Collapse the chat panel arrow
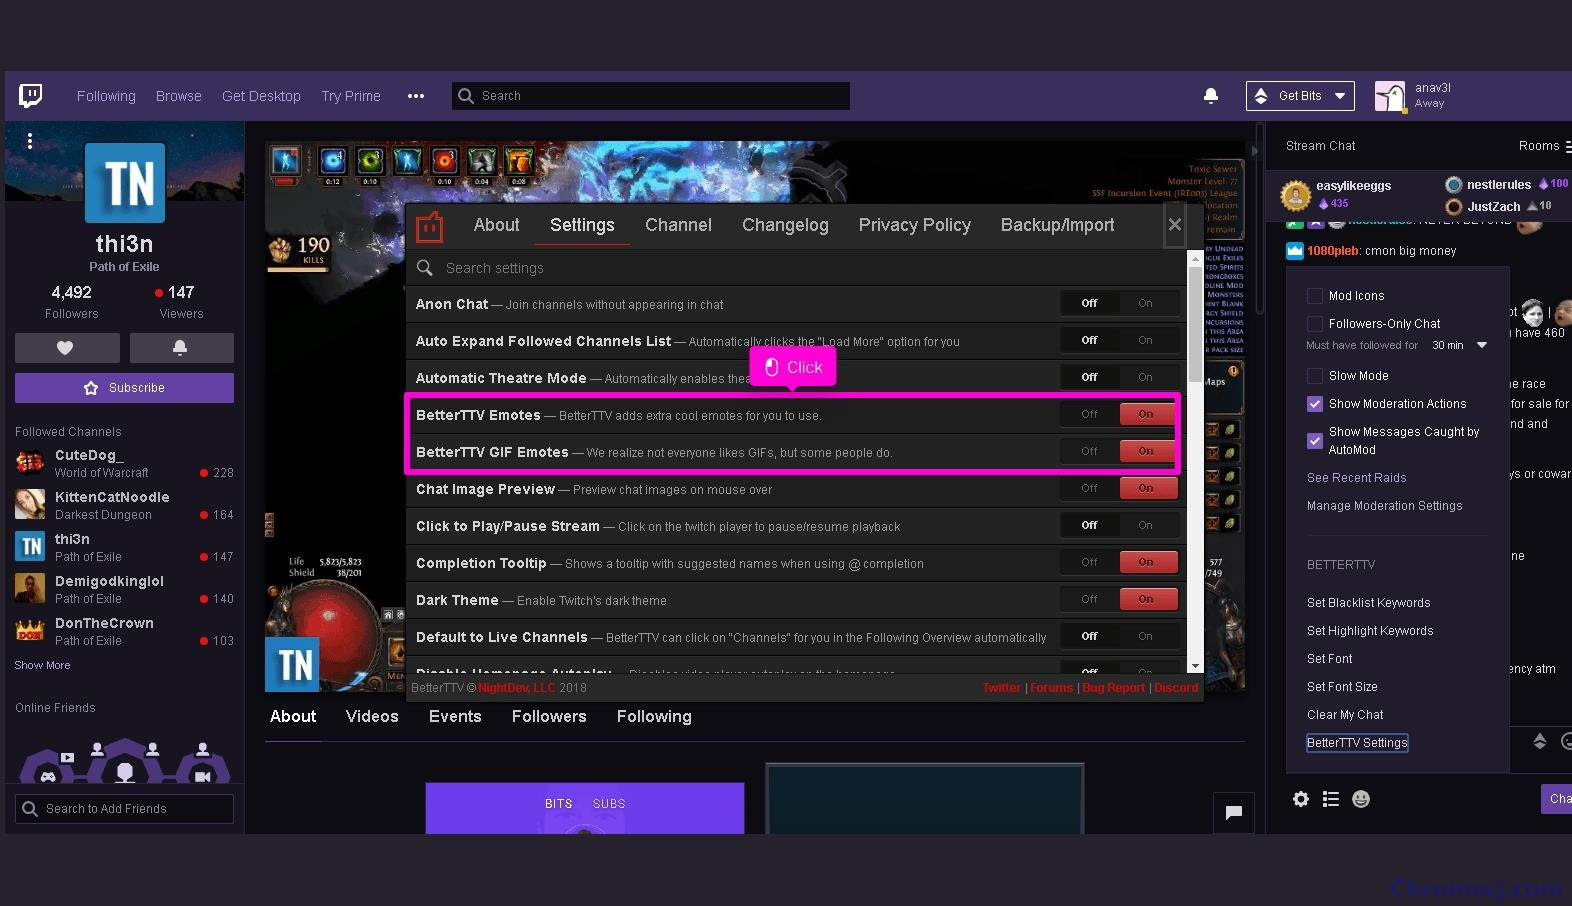1572x906 pixels. [1254, 152]
